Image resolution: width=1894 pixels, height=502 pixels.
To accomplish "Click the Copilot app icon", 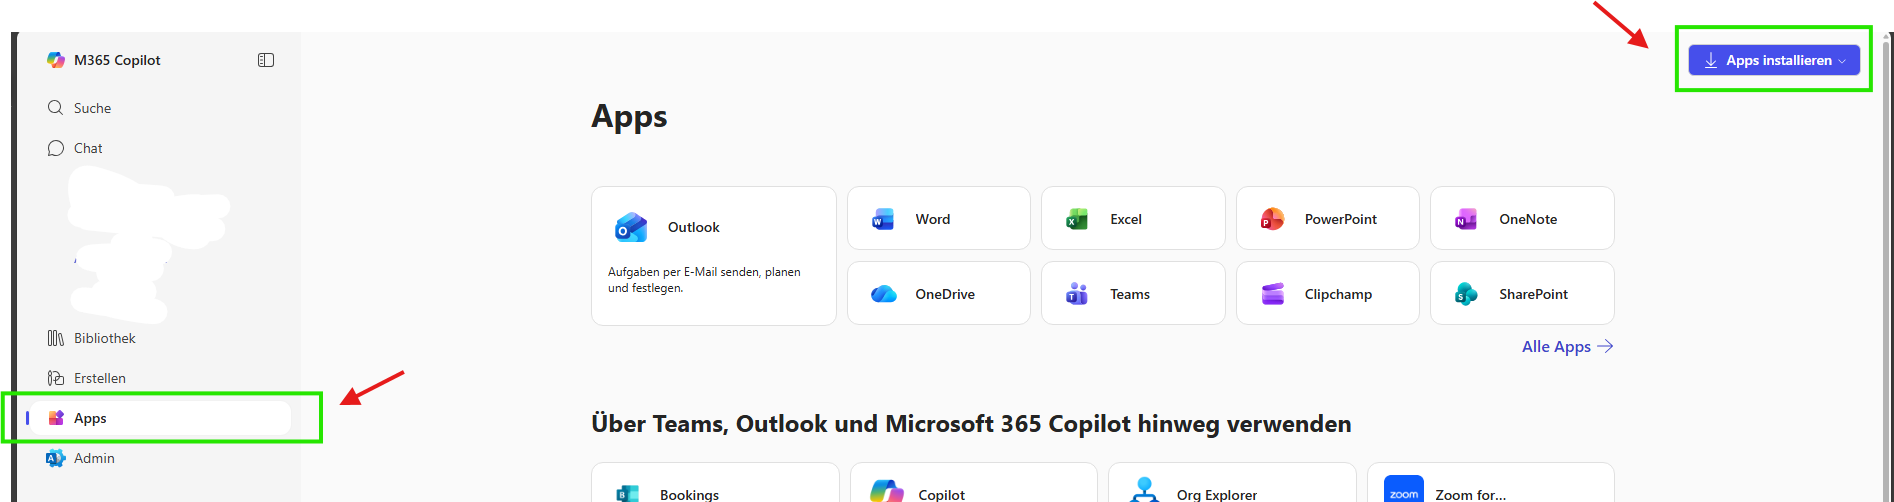I will (x=886, y=492).
